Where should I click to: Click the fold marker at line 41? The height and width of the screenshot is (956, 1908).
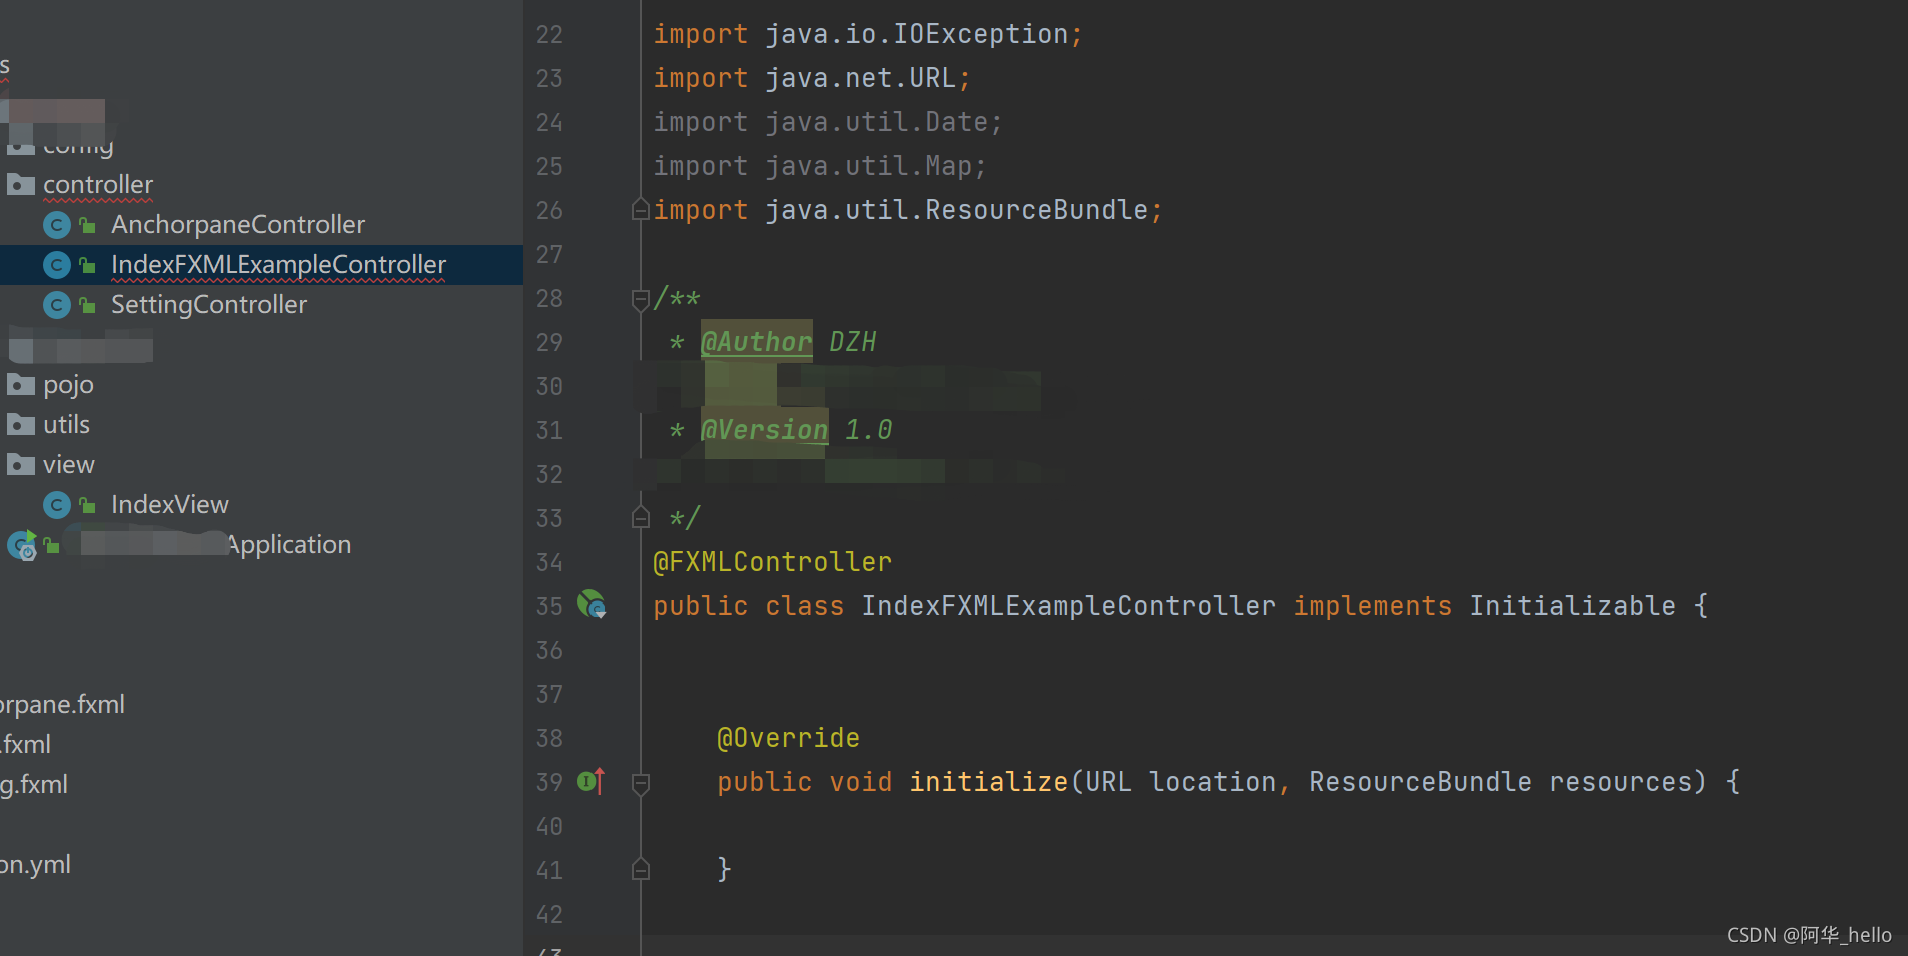point(641,869)
